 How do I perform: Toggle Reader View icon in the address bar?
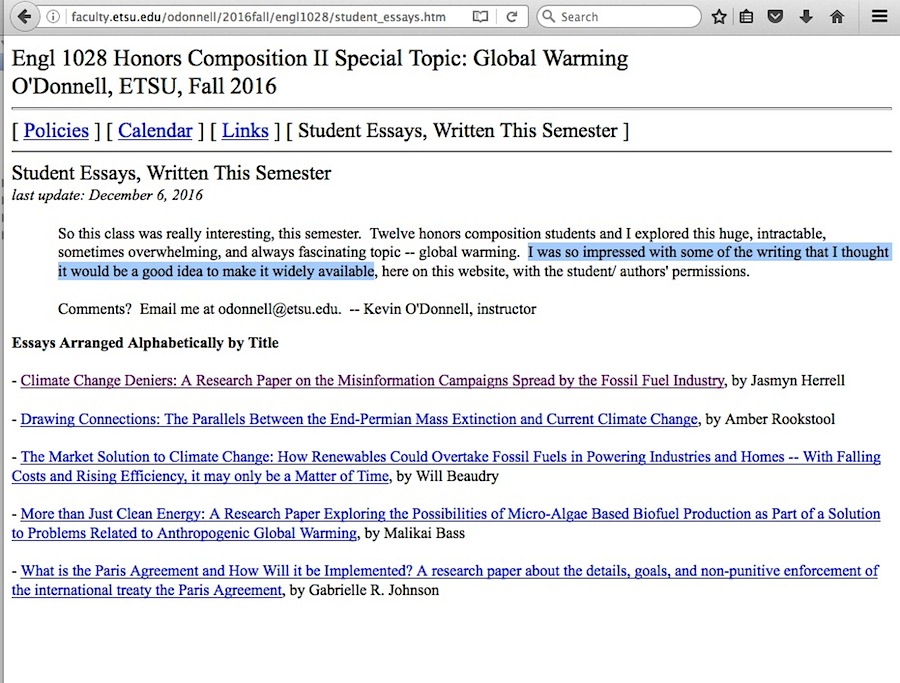click(481, 17)
